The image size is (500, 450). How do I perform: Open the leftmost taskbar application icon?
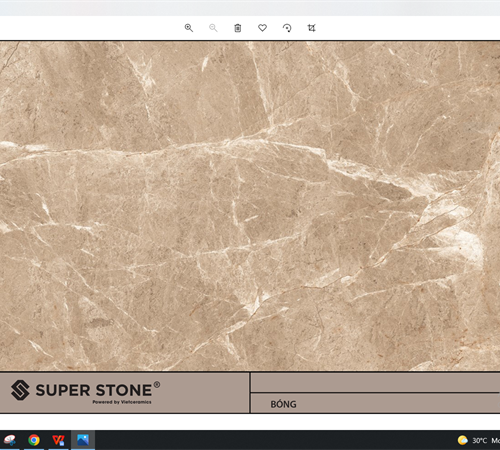10,440
